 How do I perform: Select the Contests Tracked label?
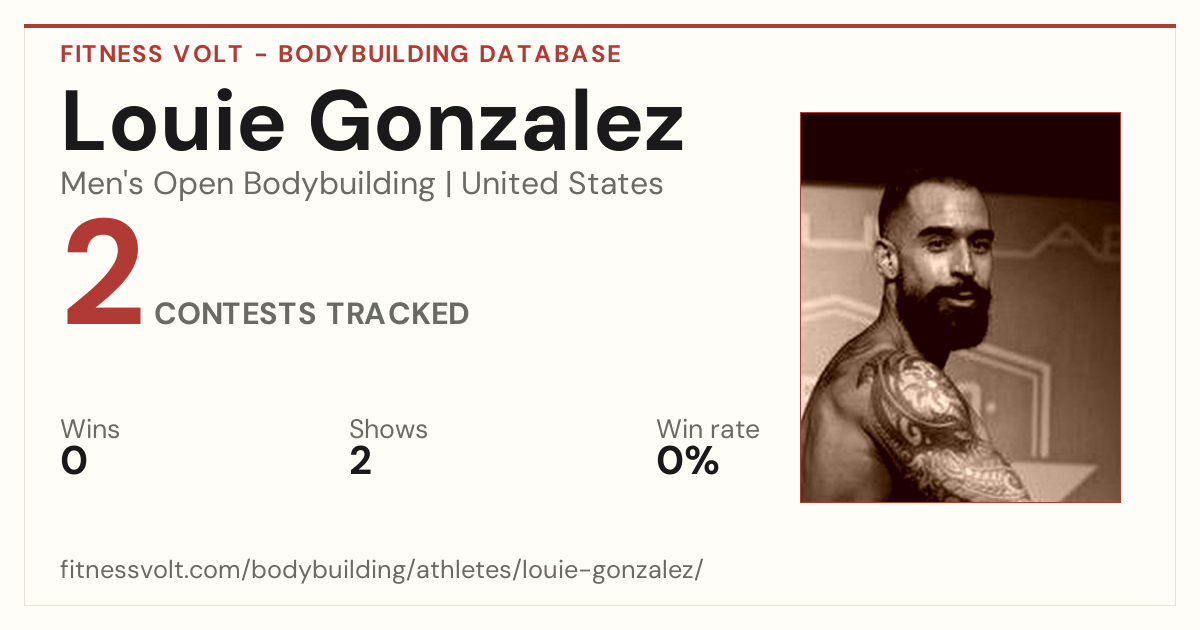[312, 314]
